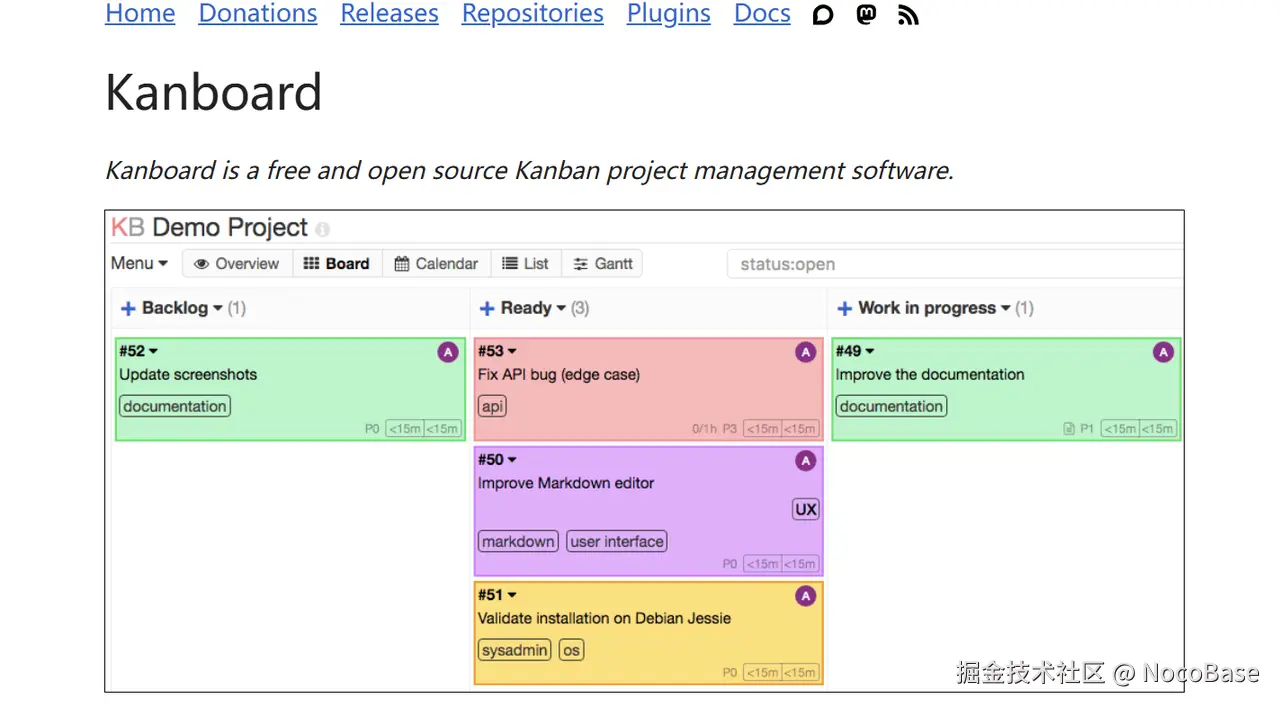Visit the Repositories page
This screenshot has width=1280, height=707.
click(532, 14)
